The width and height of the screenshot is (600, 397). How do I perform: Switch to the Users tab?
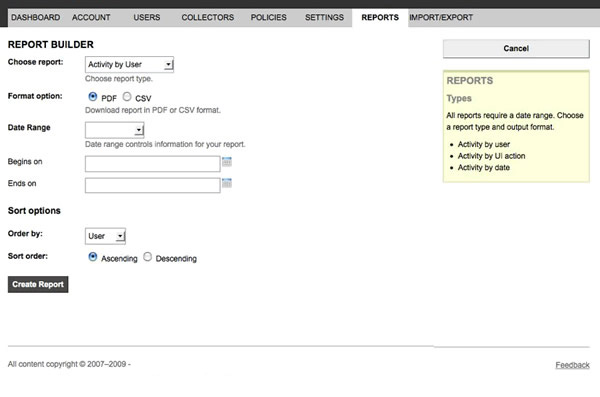tap(147, 18)
